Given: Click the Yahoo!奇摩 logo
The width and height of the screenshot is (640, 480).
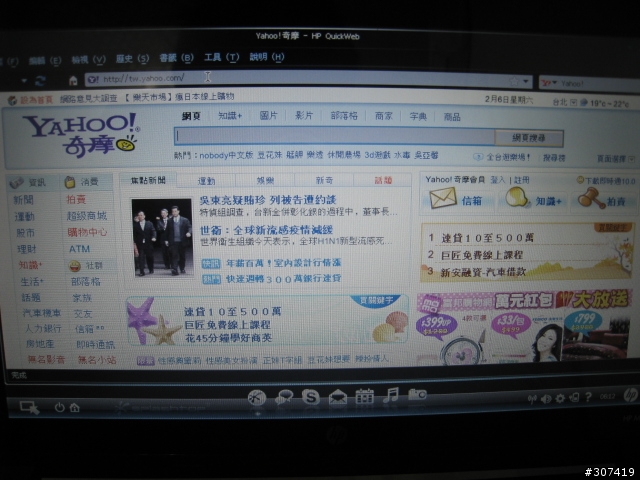Looking at the screenshot, I should pos(82,135).
